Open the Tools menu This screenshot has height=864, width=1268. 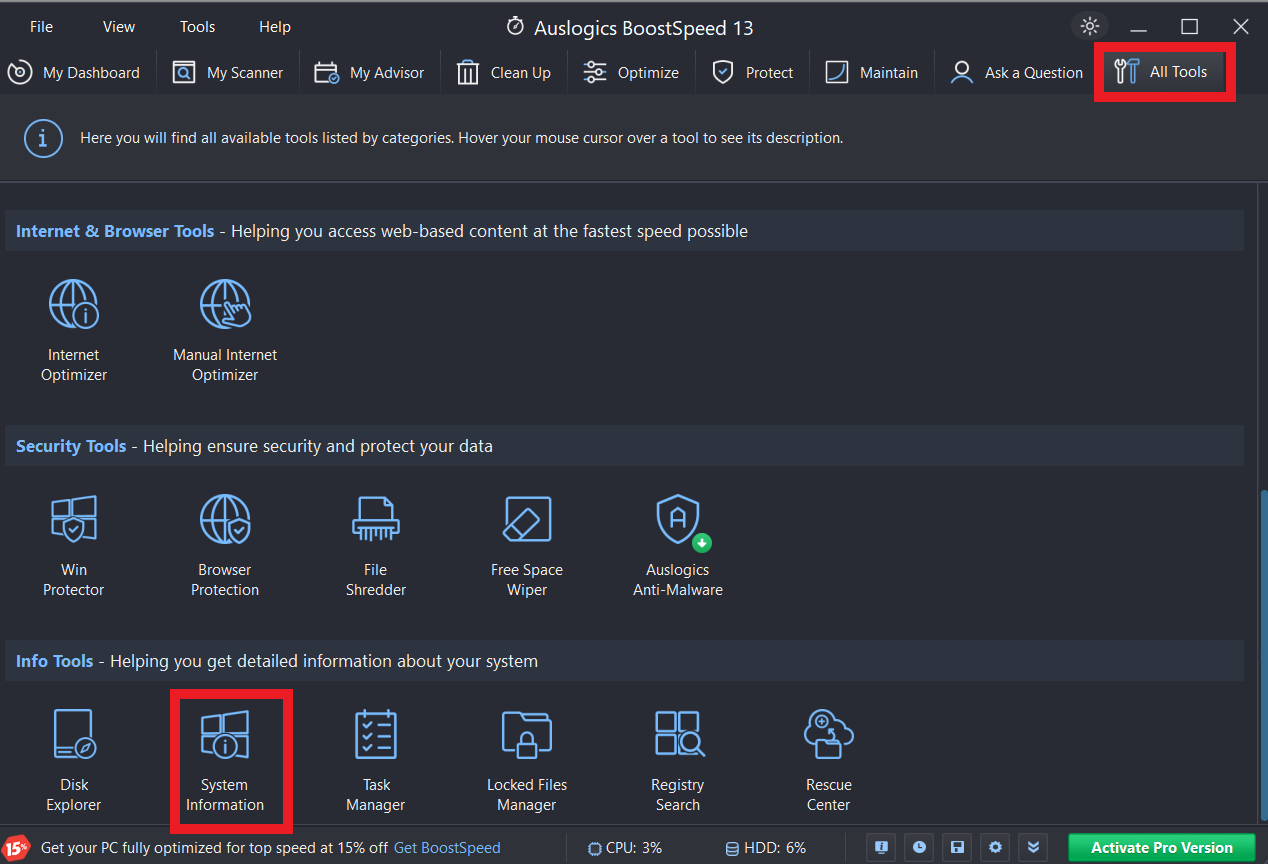(x=197, y=27)
